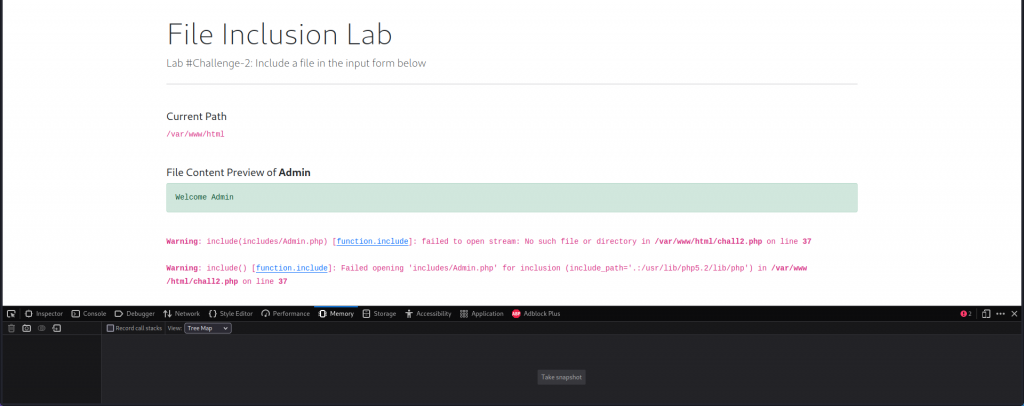Click the Welcome Admin preview box

pos(511,197)
